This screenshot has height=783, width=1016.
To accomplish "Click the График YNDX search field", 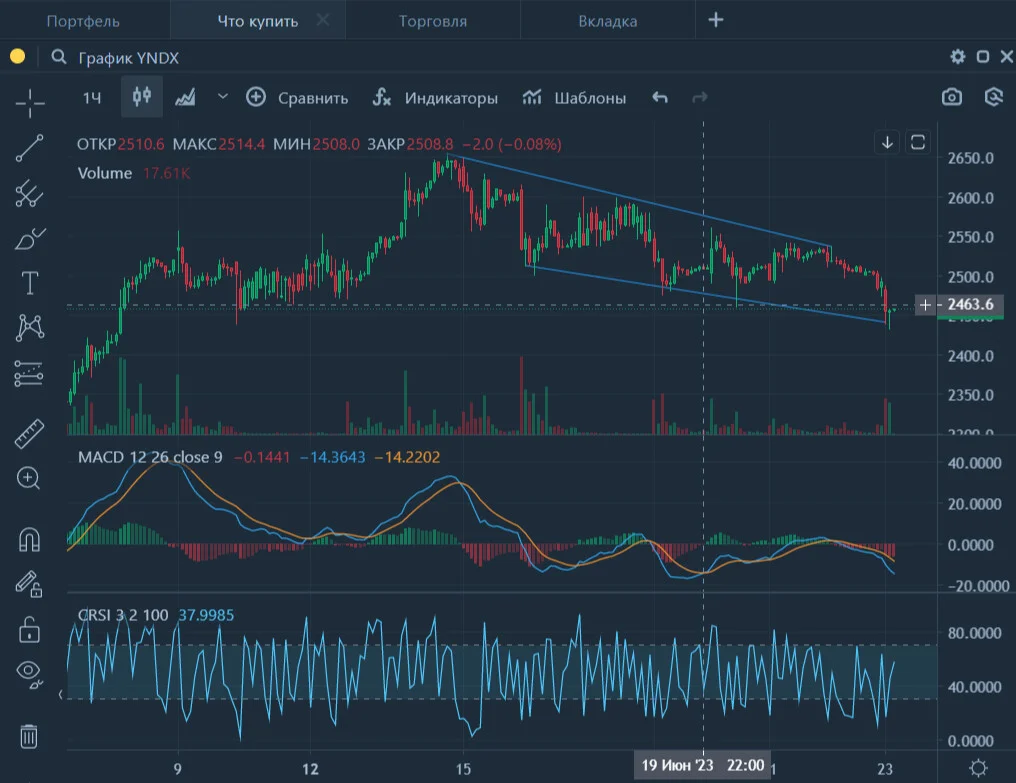I will coord(128,58).
